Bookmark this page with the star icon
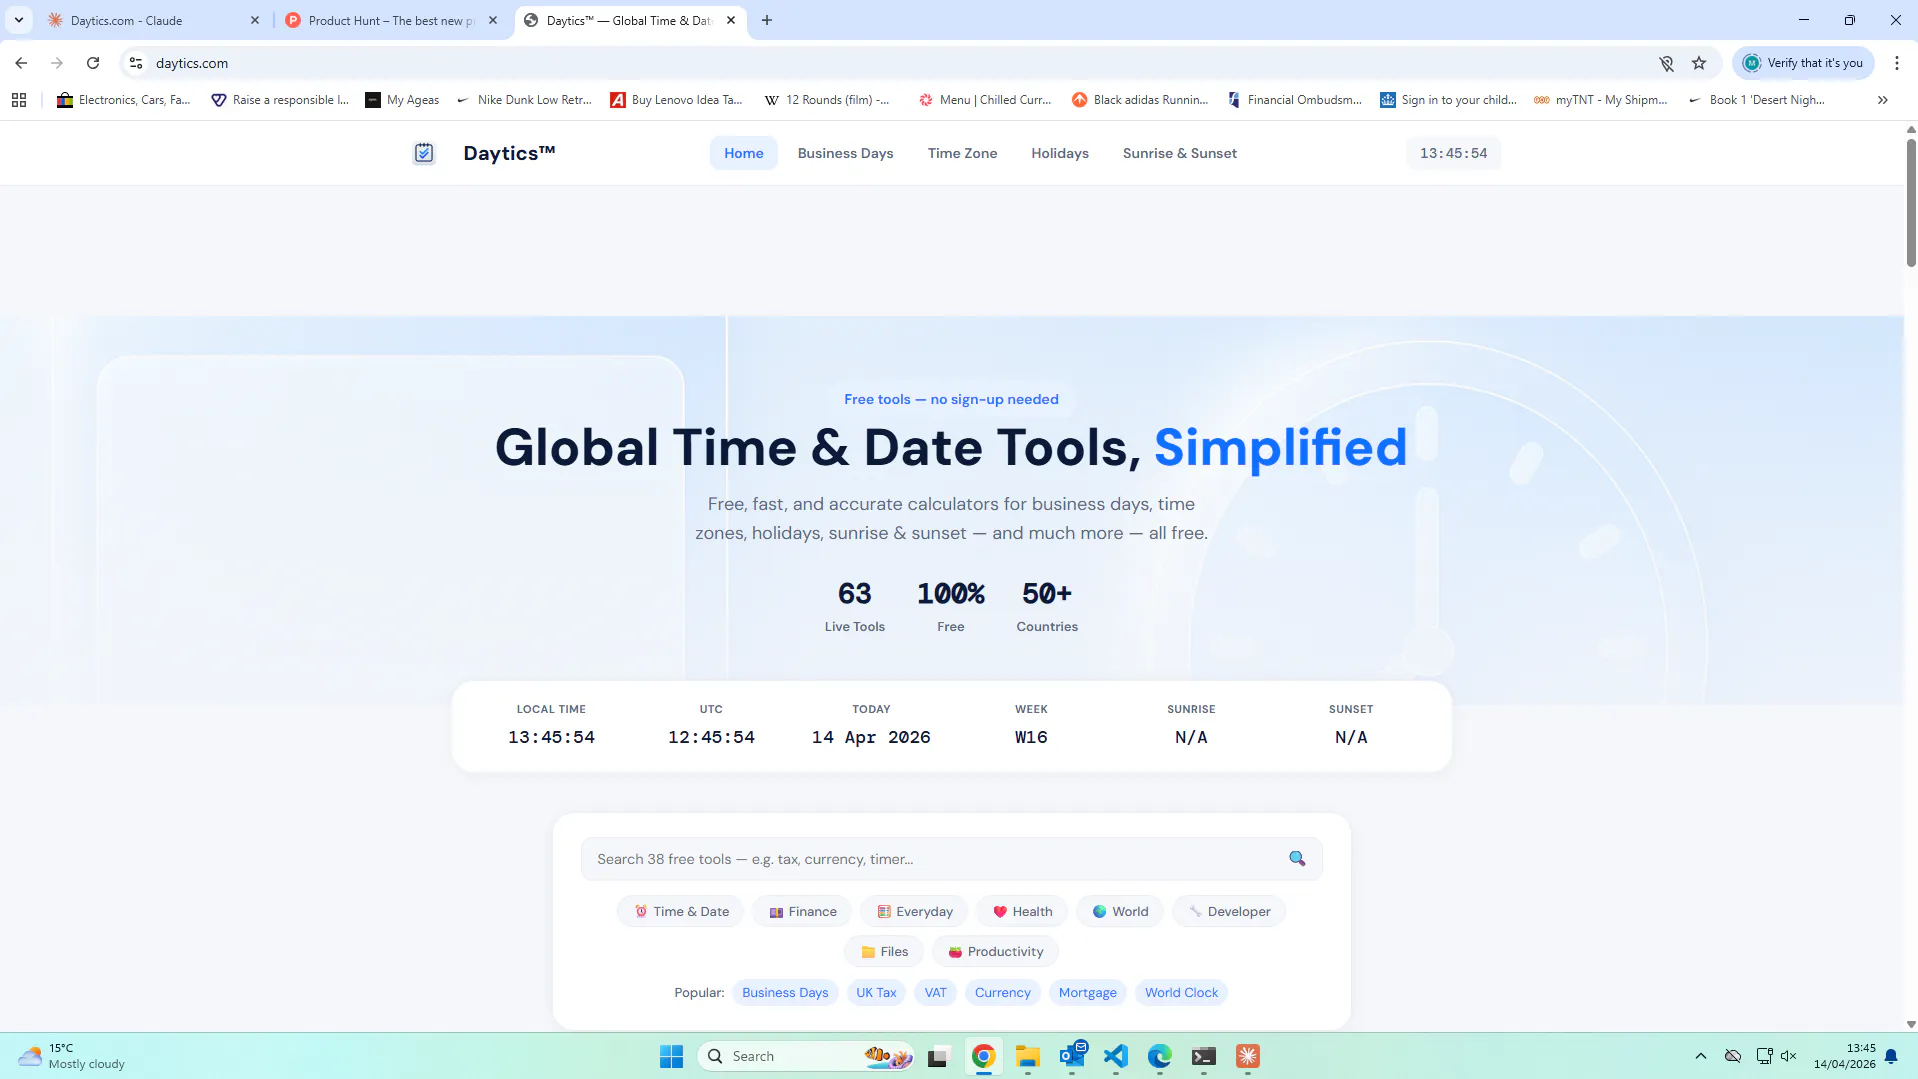1918x1079 pixels. tap(1699, 63)
